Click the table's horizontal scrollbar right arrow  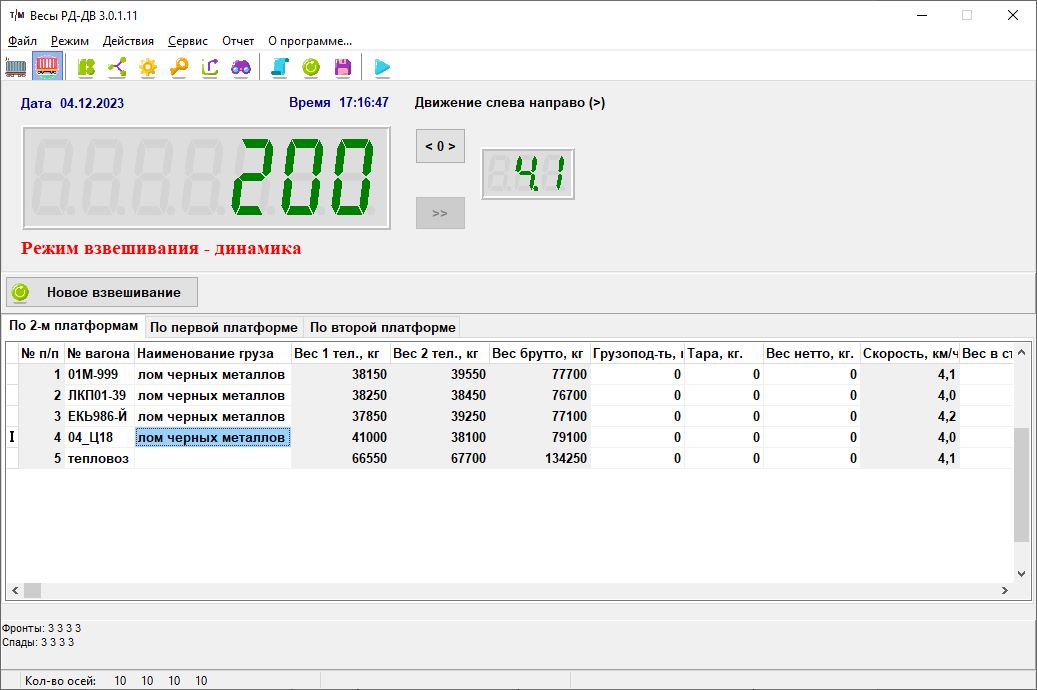click(x=1005, y=591)
